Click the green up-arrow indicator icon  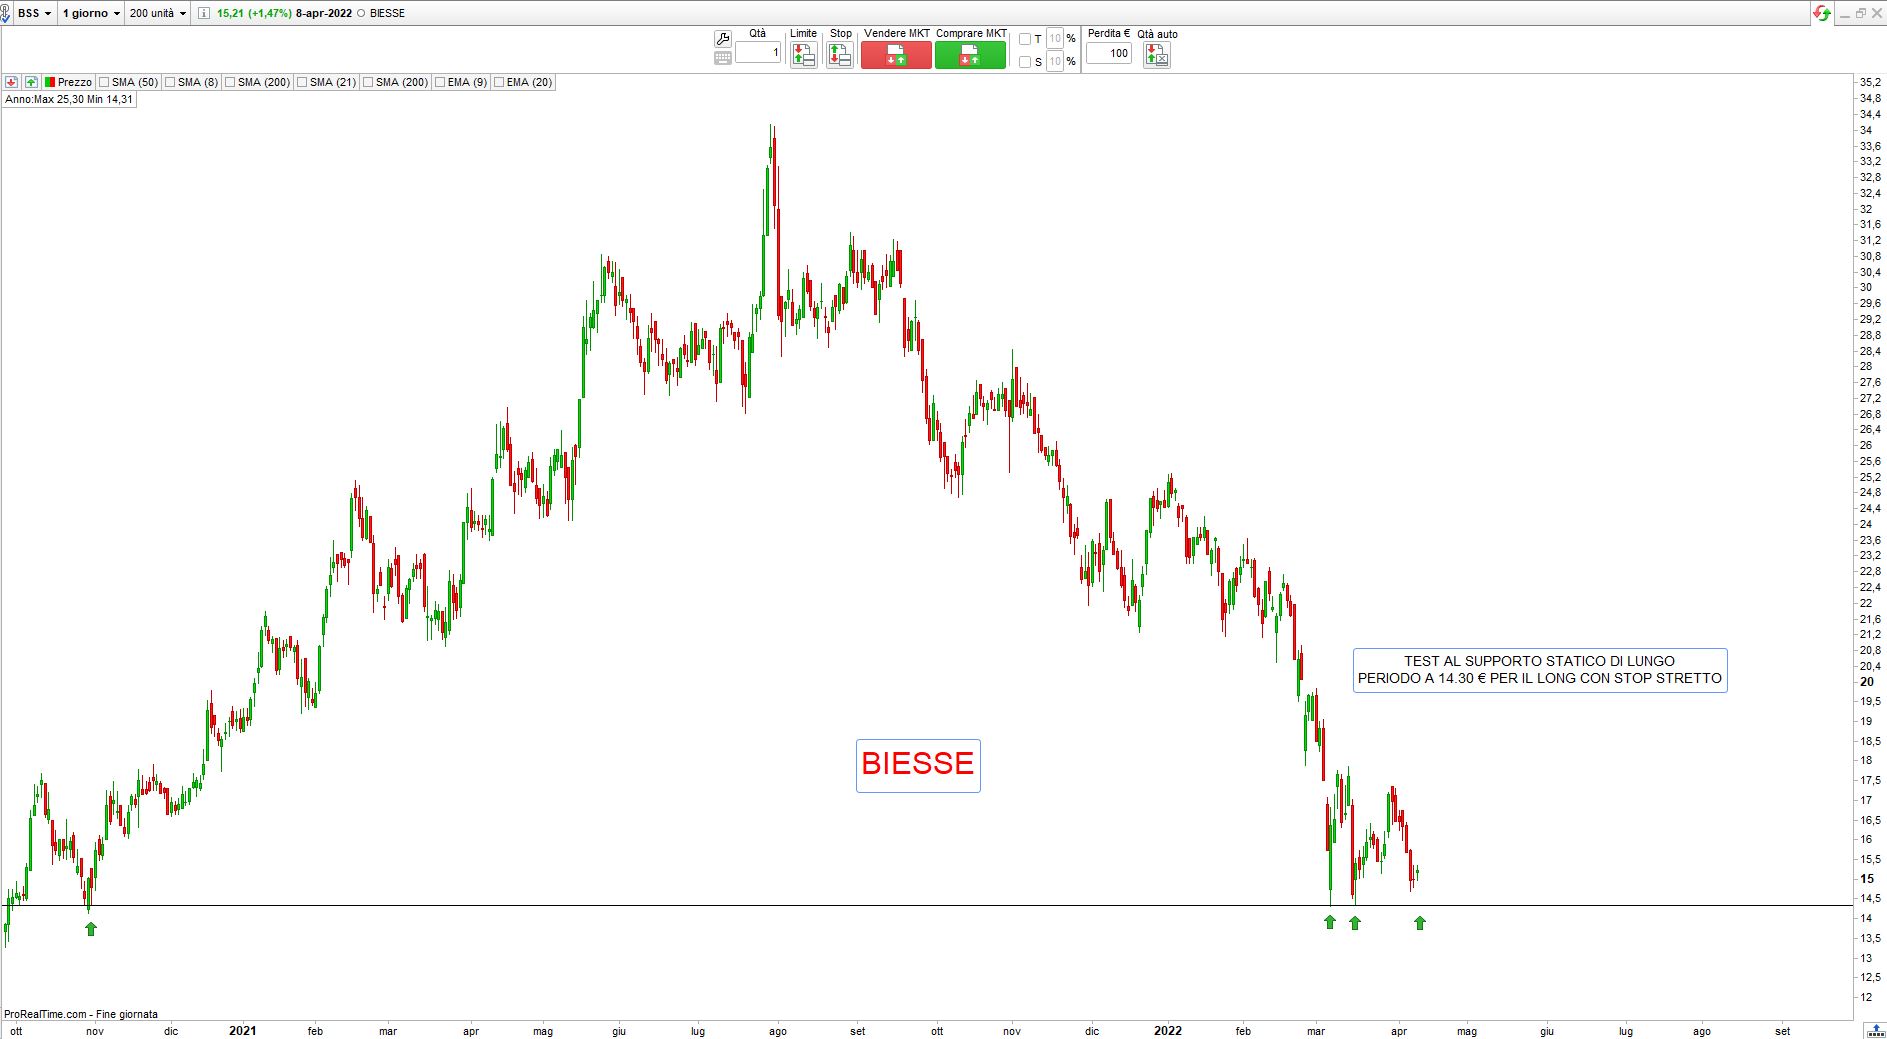pyautogui.click(x=32, y=82)
